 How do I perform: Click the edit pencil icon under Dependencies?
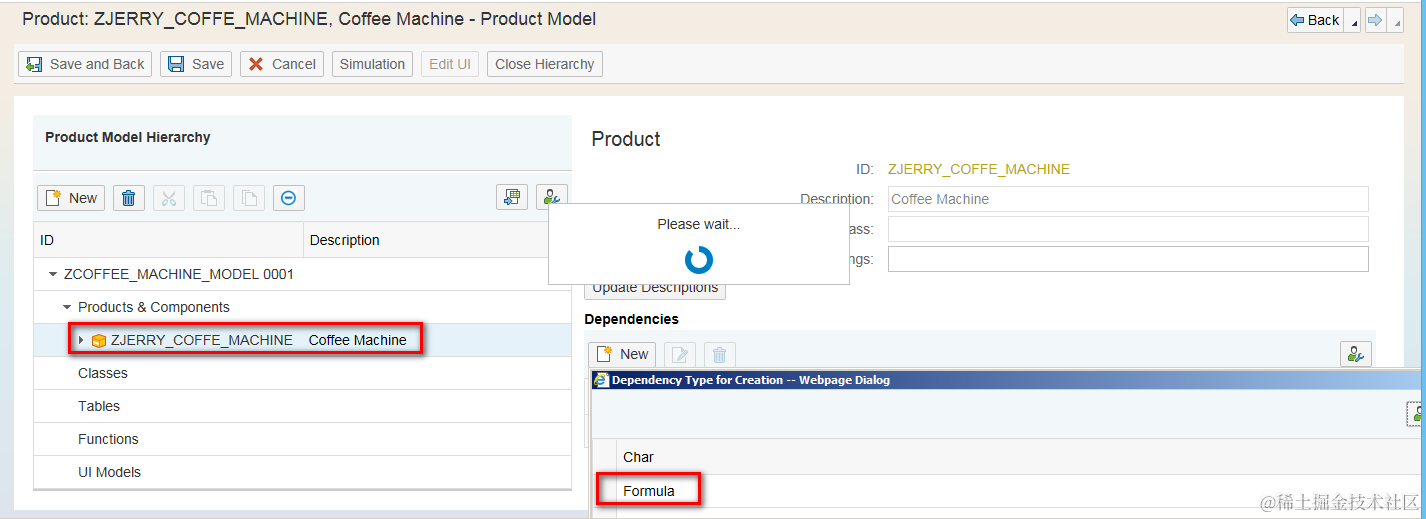pos(680,354)
